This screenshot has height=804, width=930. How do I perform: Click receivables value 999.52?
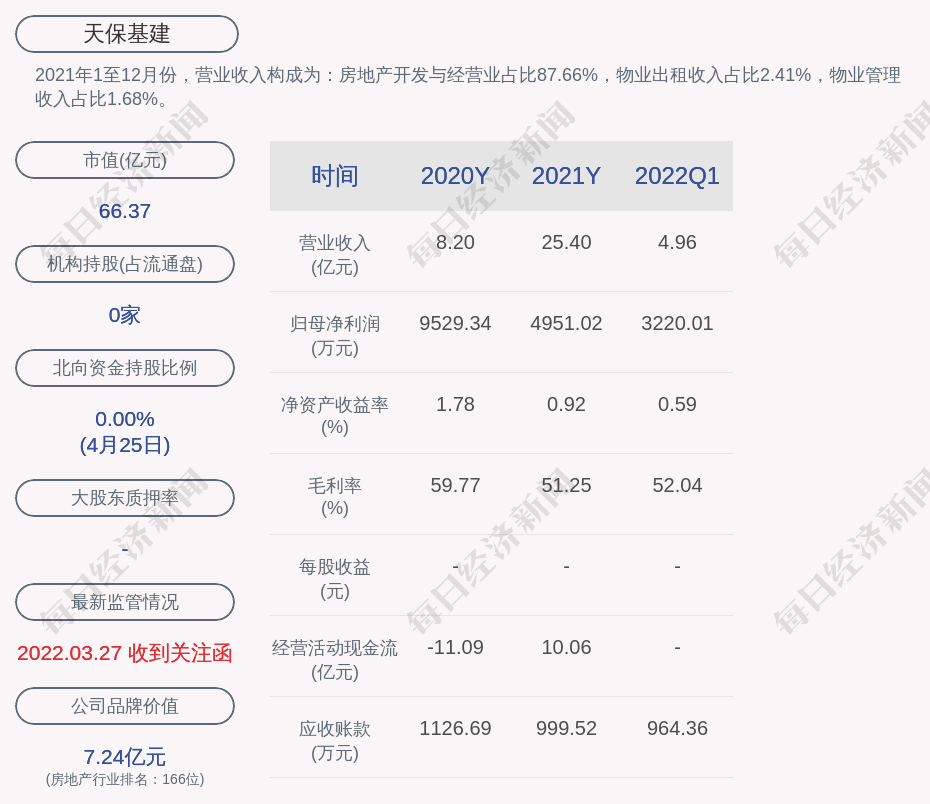(566, 728)
